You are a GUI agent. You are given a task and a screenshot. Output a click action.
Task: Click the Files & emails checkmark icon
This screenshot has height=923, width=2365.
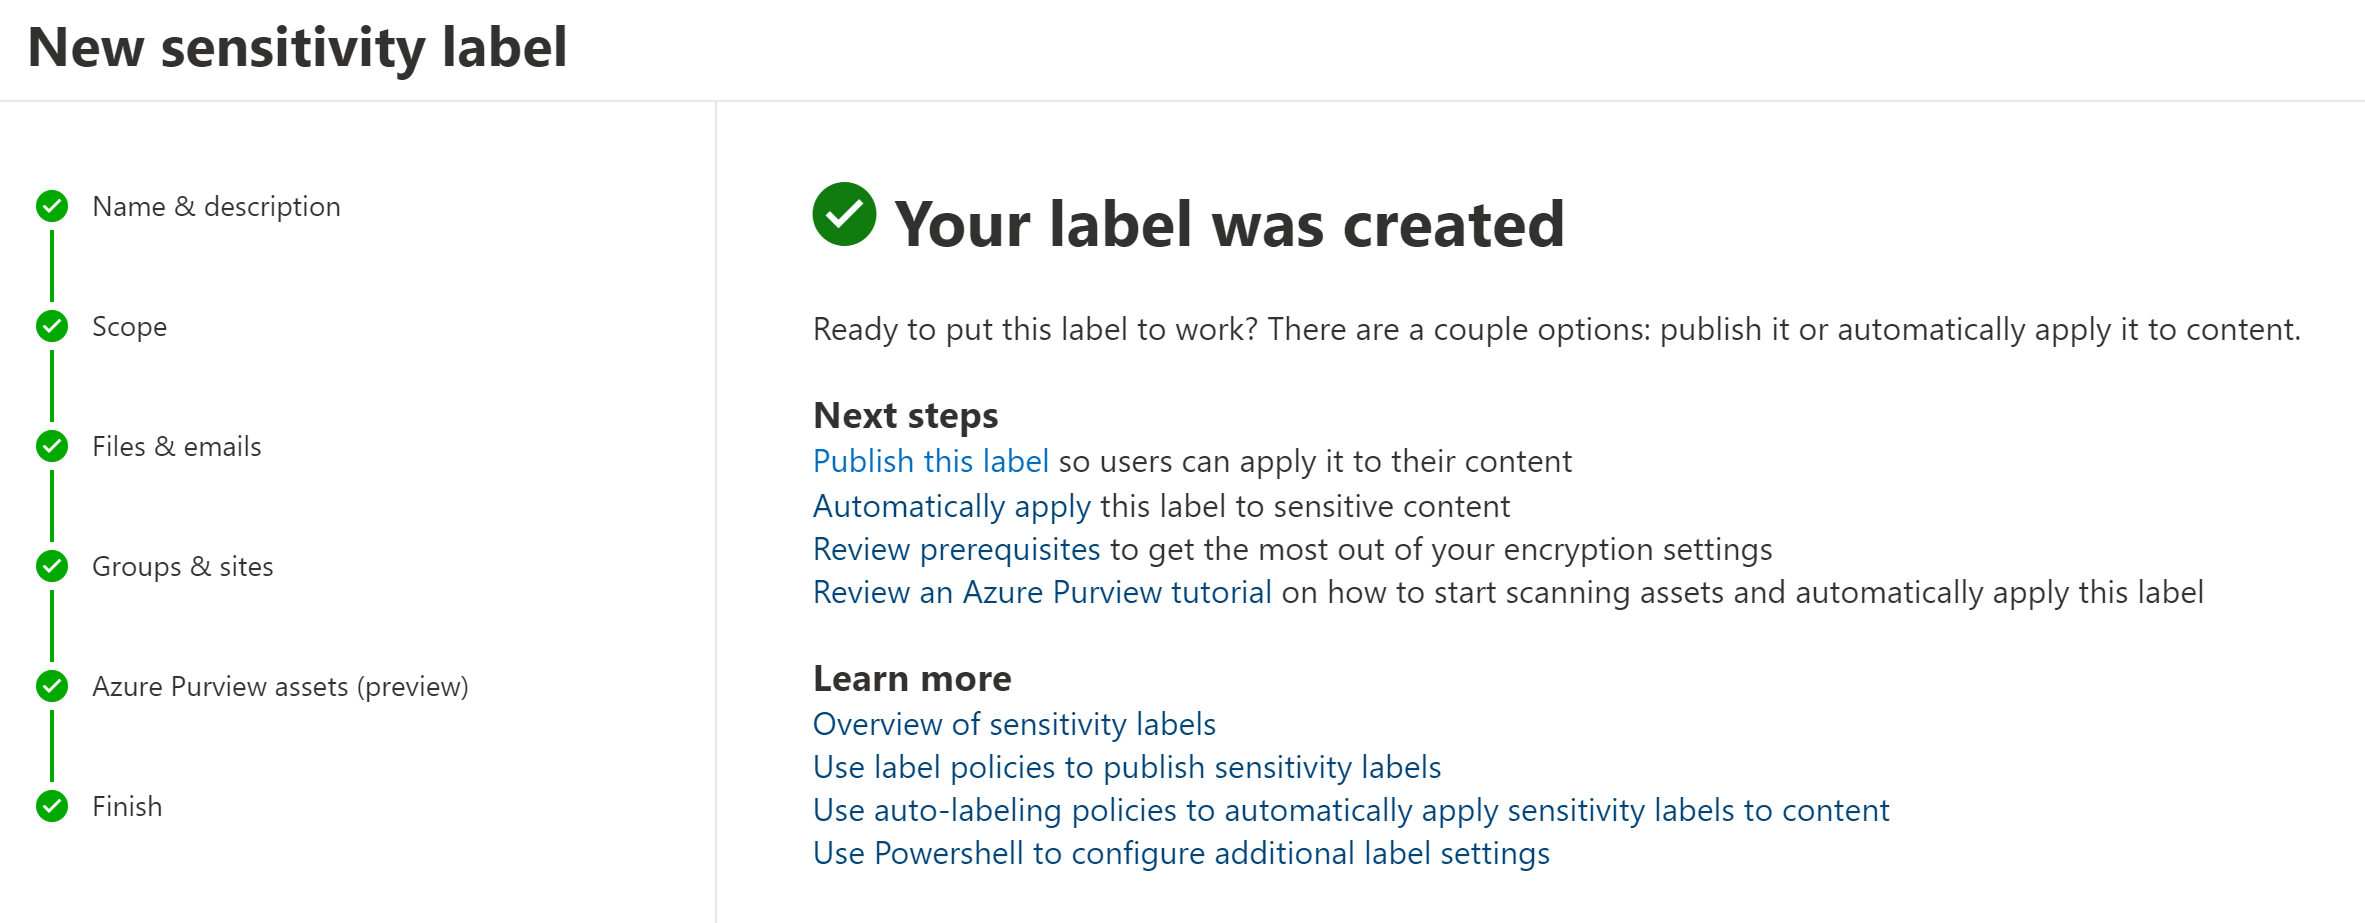[52, 446]
